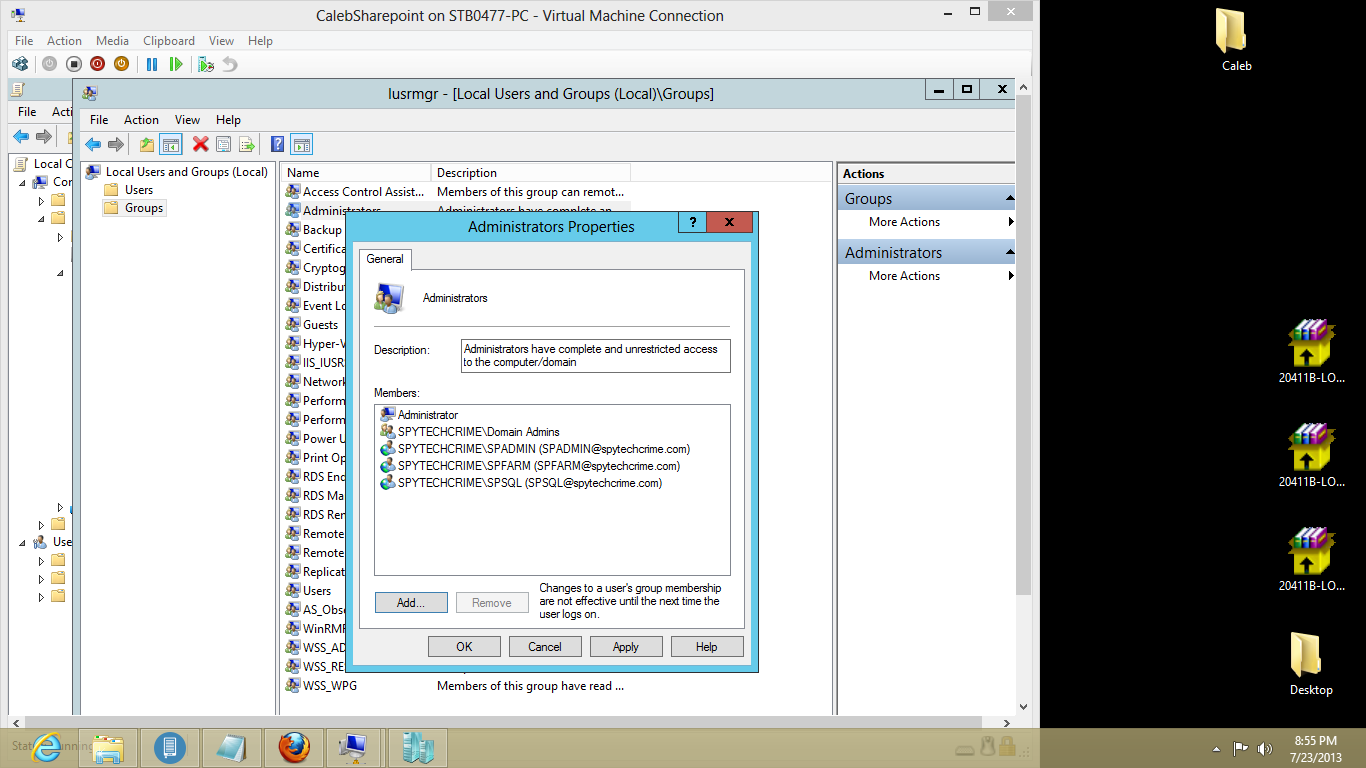
Task: Open the Notepad icon in the taskbar
Action: 231,746
